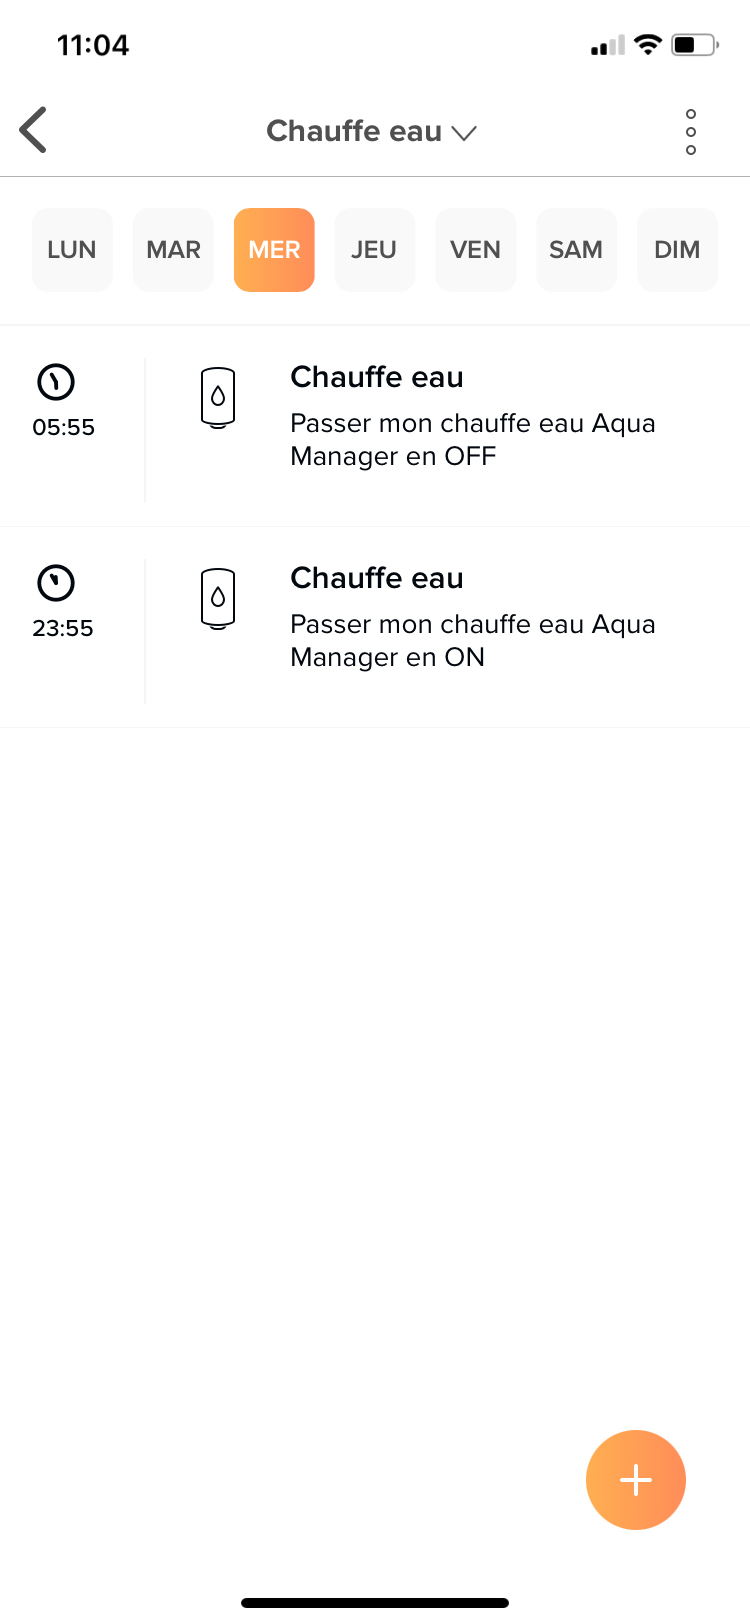The width and height of the screenshot is (750, 1624).
Task: Tap the orange plus add button
Action: point(636,1480)
